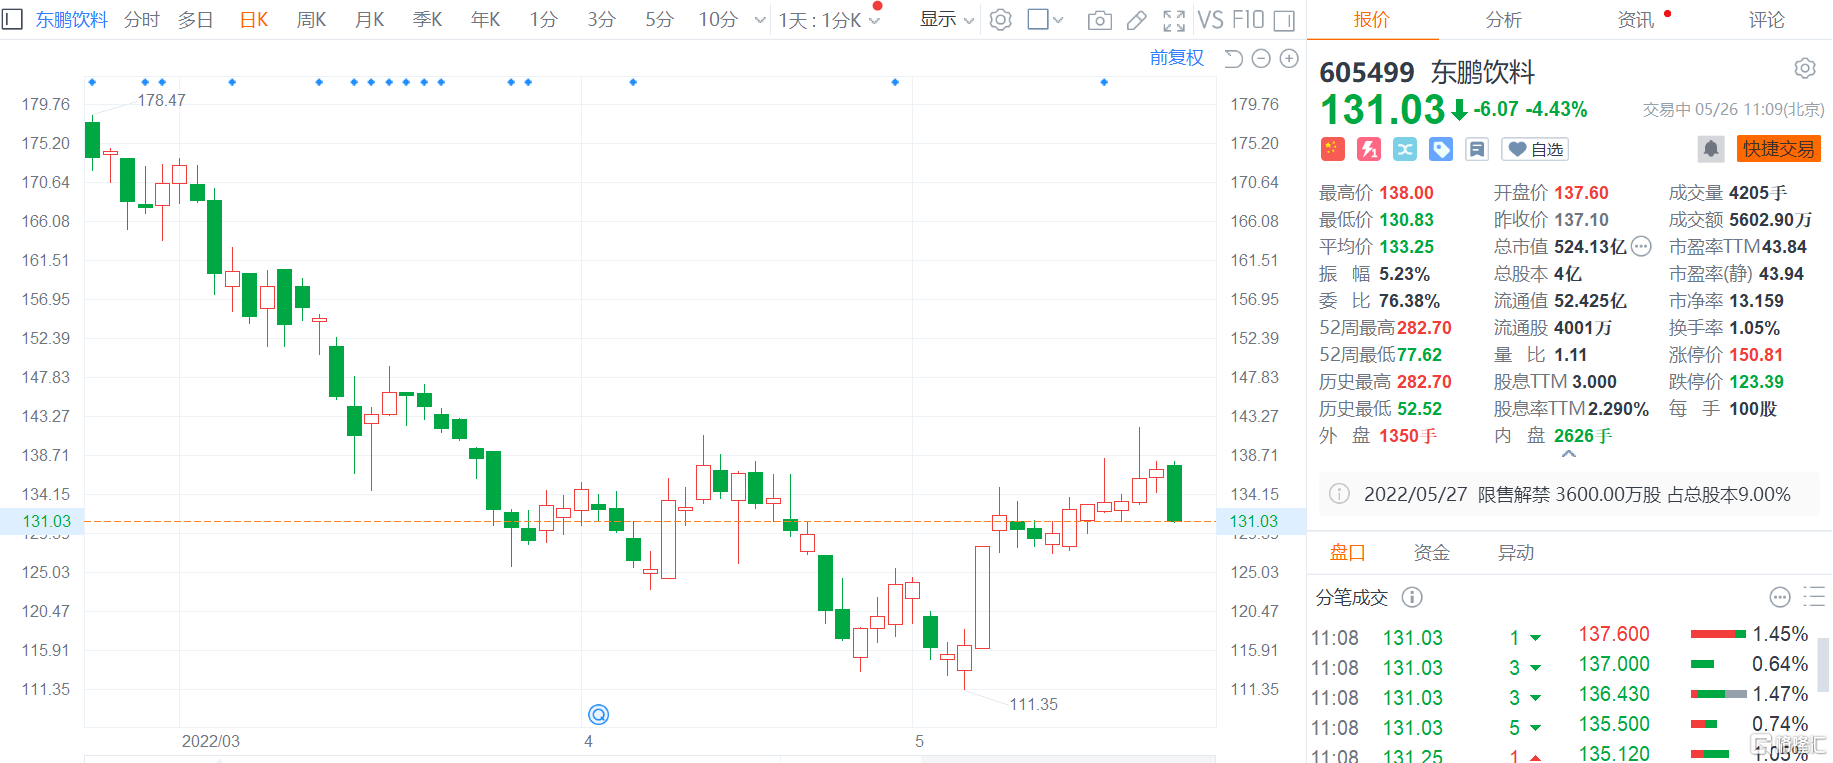Image resolution: width=1833 pixels, height=763 pixels.
Task: Open the 1天:1分K dropdown
Action: point(830,20)
